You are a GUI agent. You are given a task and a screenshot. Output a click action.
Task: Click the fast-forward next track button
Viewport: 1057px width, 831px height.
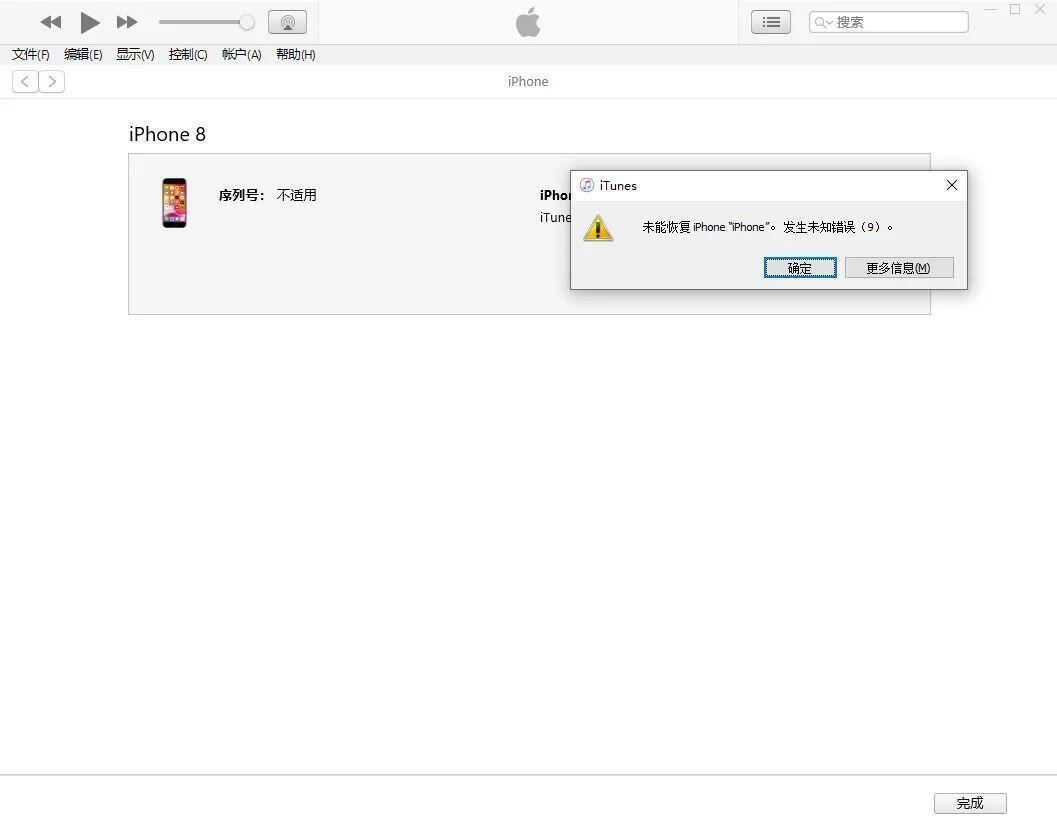(127, 22)
